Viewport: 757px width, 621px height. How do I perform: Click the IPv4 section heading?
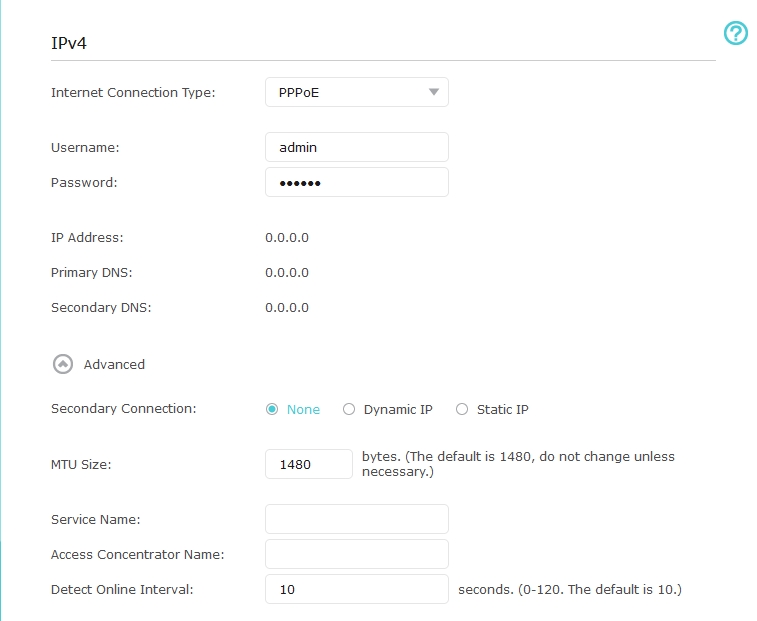tap(70, 44)
